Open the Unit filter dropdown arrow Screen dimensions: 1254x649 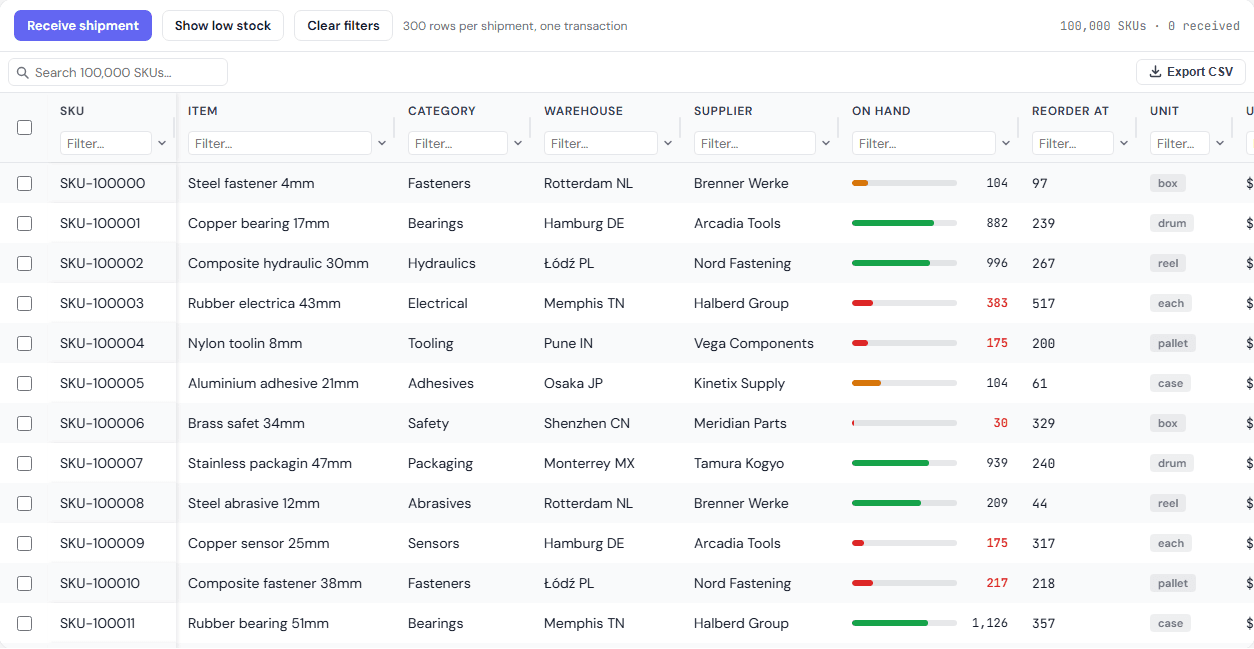[1220, 143]
